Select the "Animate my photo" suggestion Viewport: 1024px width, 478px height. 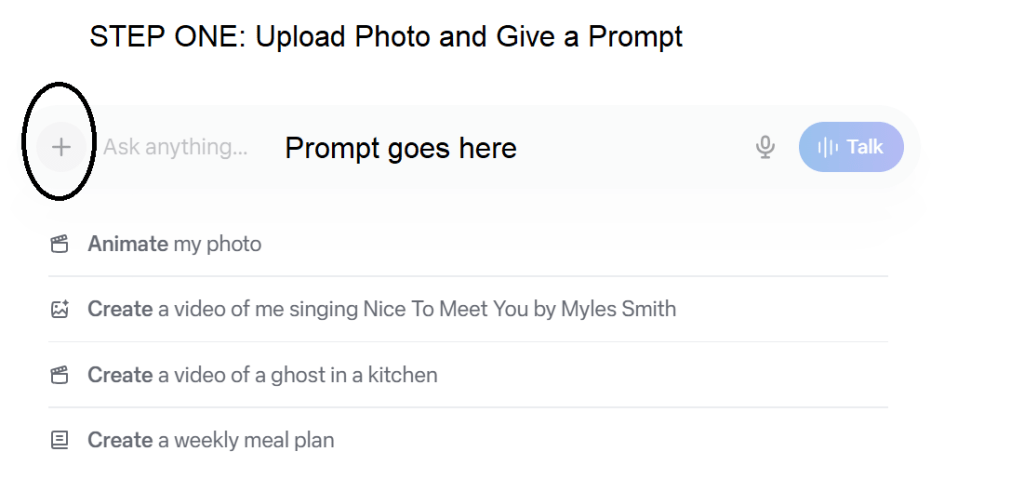click(174, 244)
